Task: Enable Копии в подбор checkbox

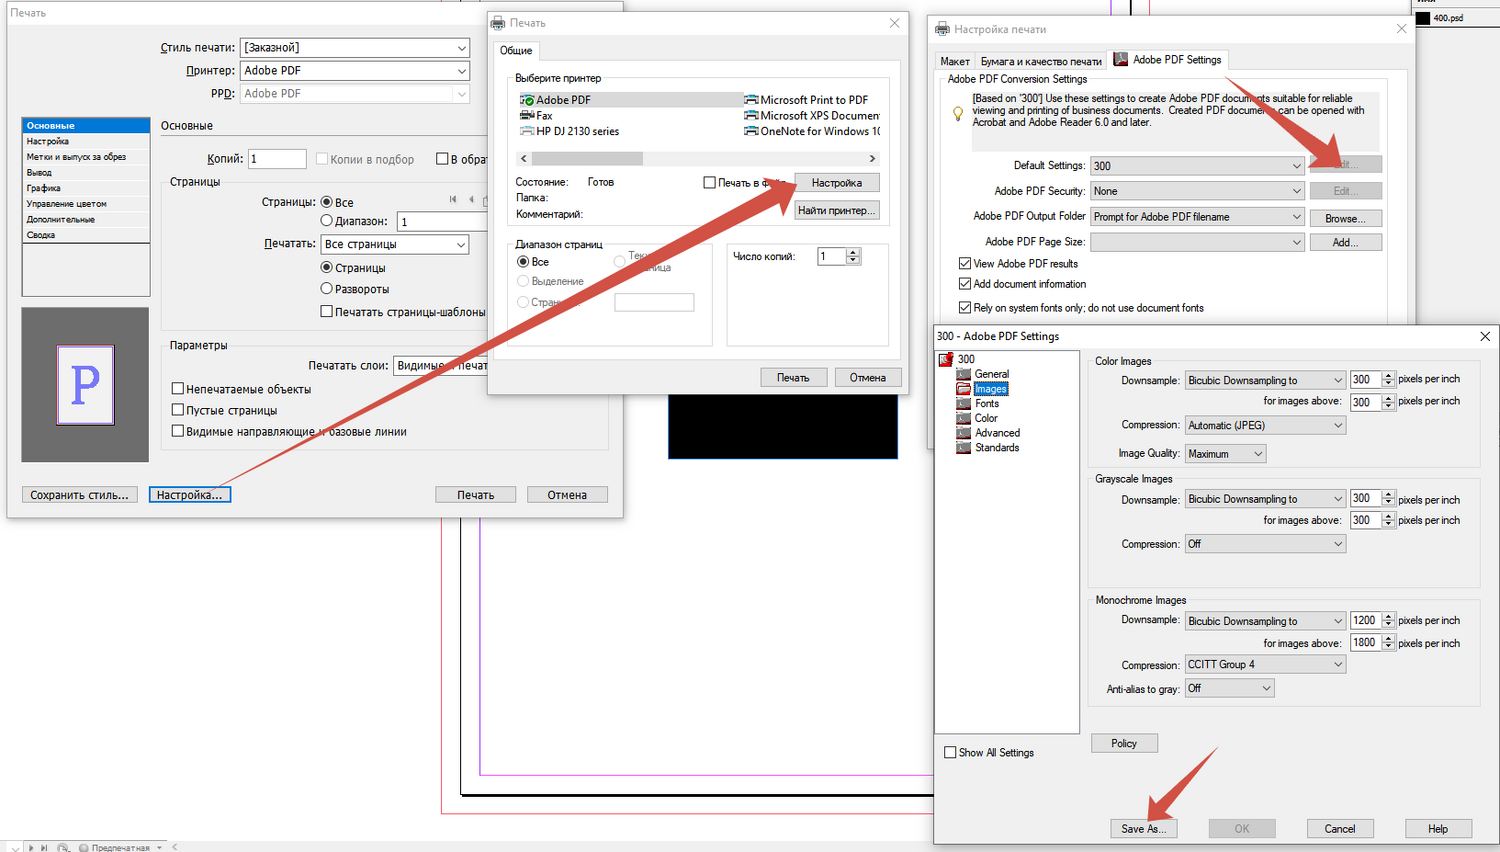Action: click(x=322, y=159)
